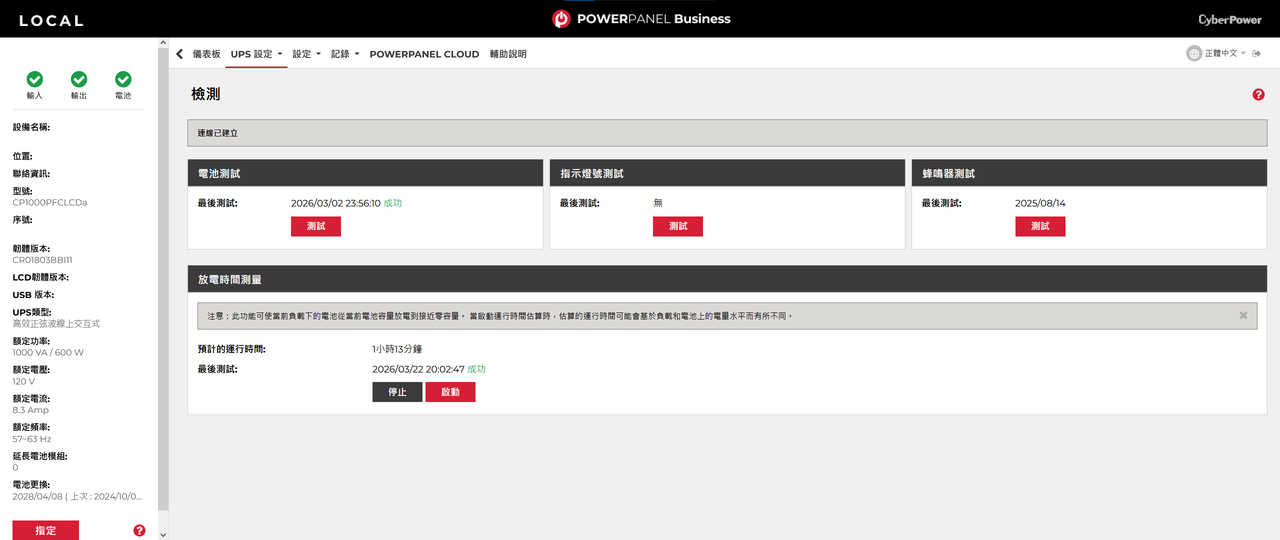Screen dimensions: 1280x540
Task: Click the rated power 1000 VA / 600 W
Action: (x=48, y=352)
